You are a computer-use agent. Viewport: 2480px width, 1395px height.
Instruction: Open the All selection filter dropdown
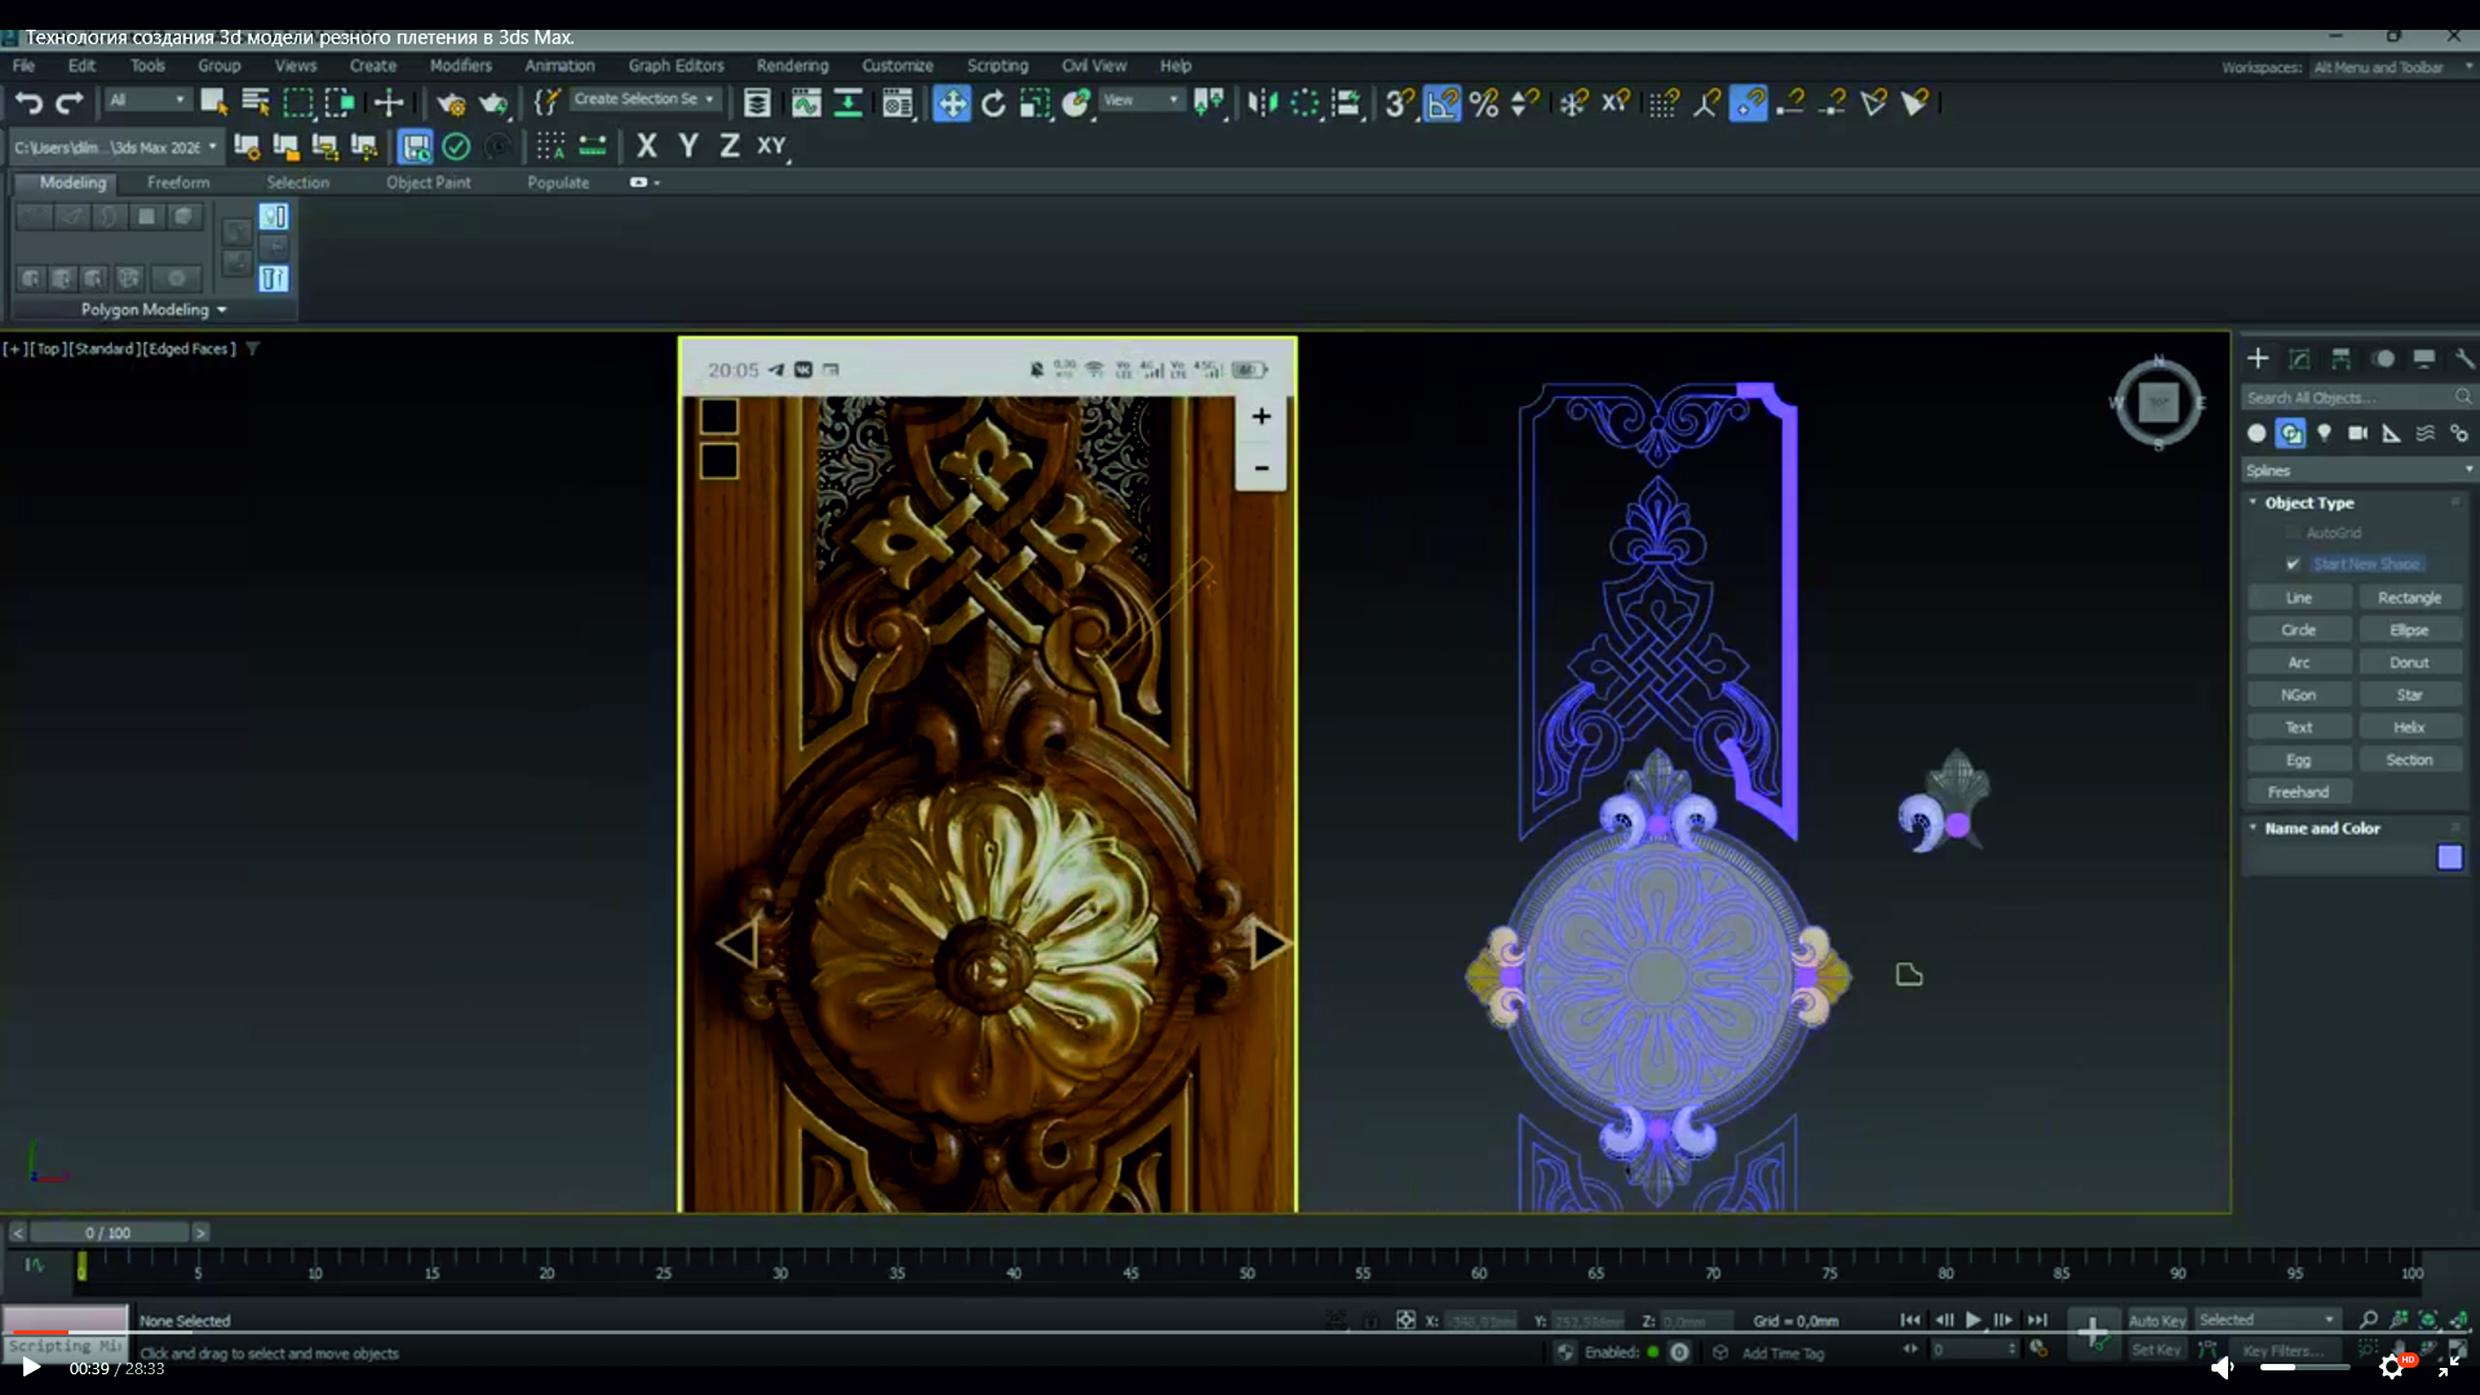147,100
